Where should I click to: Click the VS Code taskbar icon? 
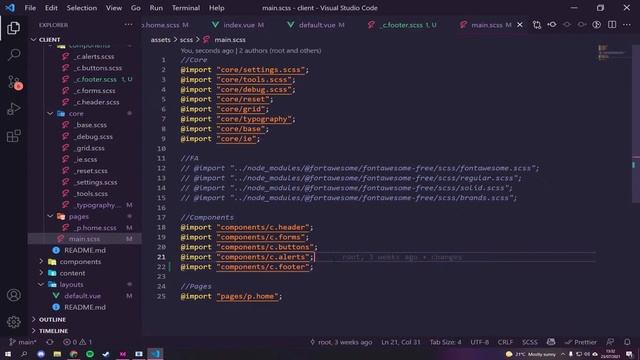pyautogui.click(x=155, y=354)
